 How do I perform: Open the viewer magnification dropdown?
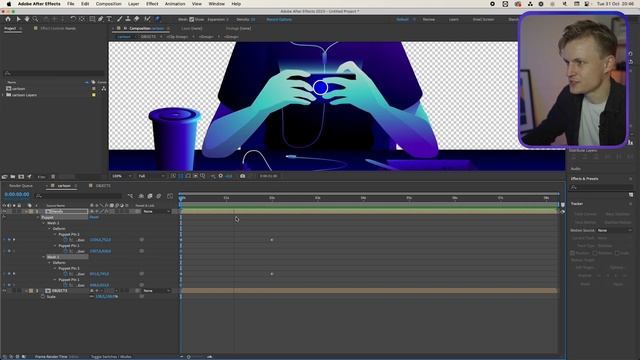tap(122, 176)
